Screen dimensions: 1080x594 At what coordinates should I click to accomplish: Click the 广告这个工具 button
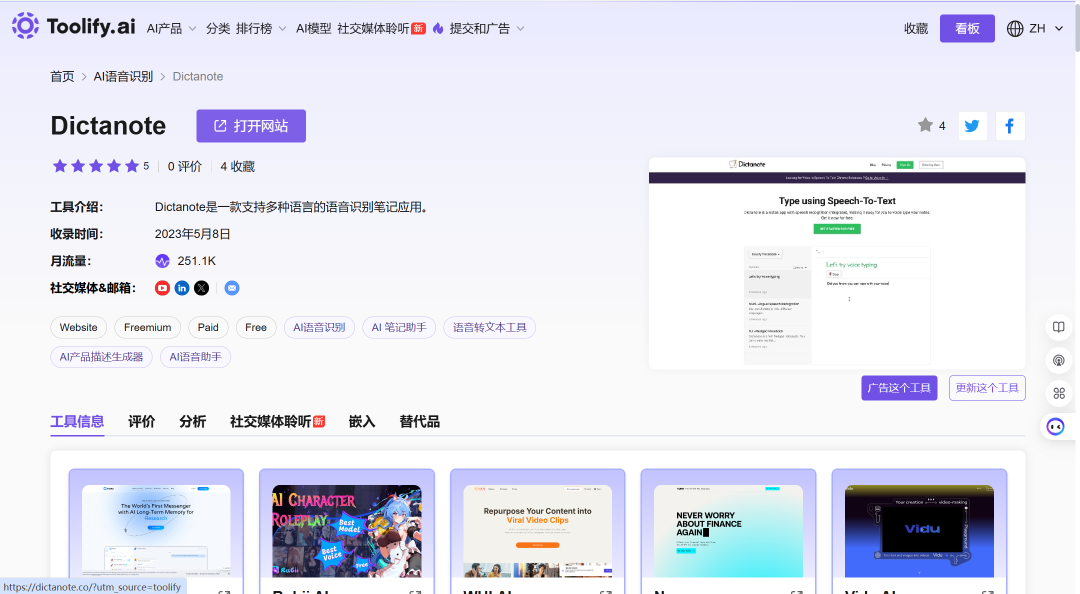[899, 388]
